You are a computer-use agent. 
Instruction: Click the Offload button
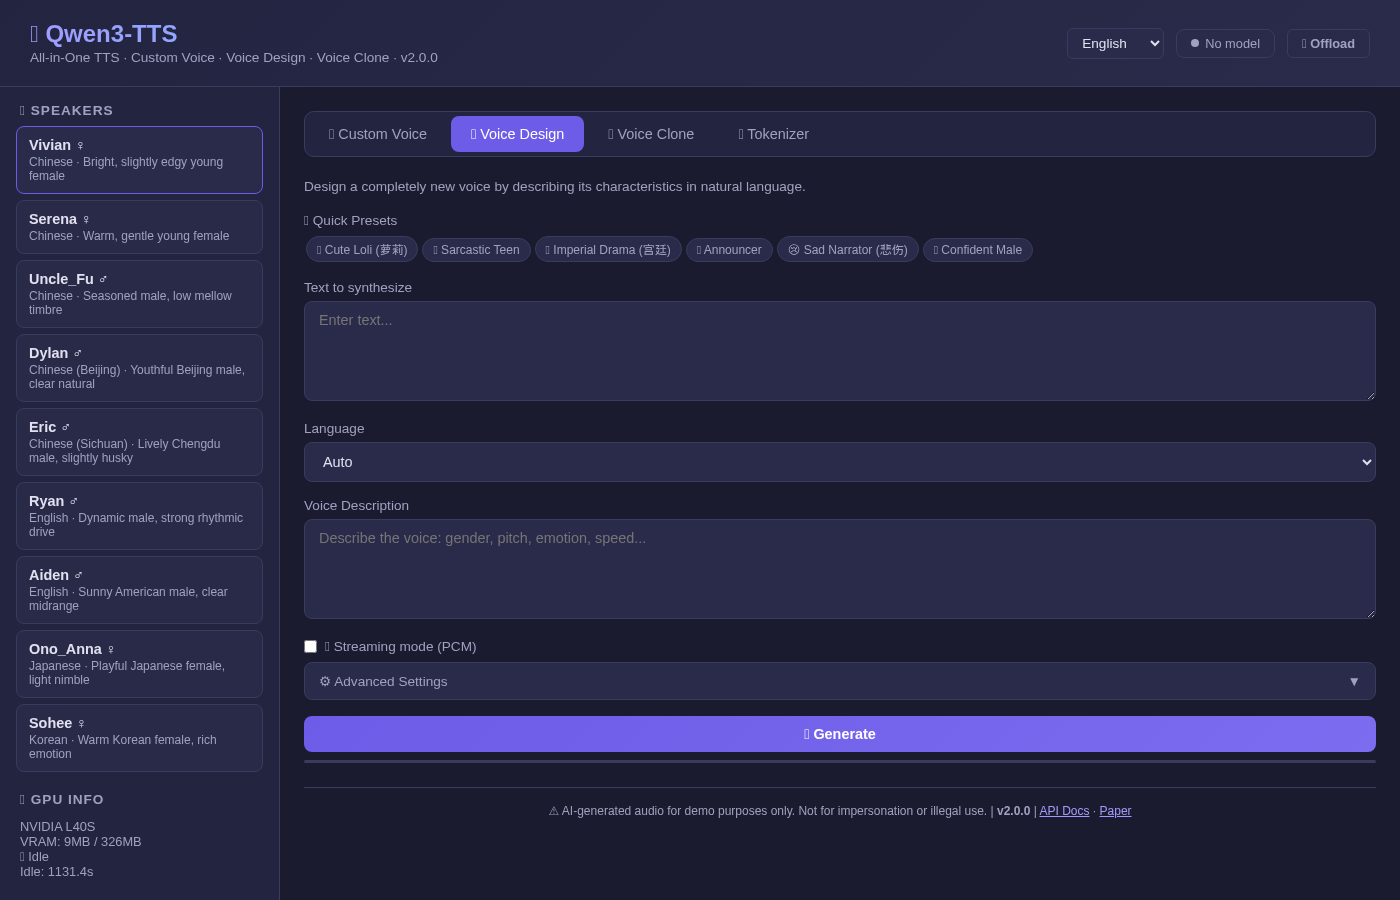tap(1328, 43)
